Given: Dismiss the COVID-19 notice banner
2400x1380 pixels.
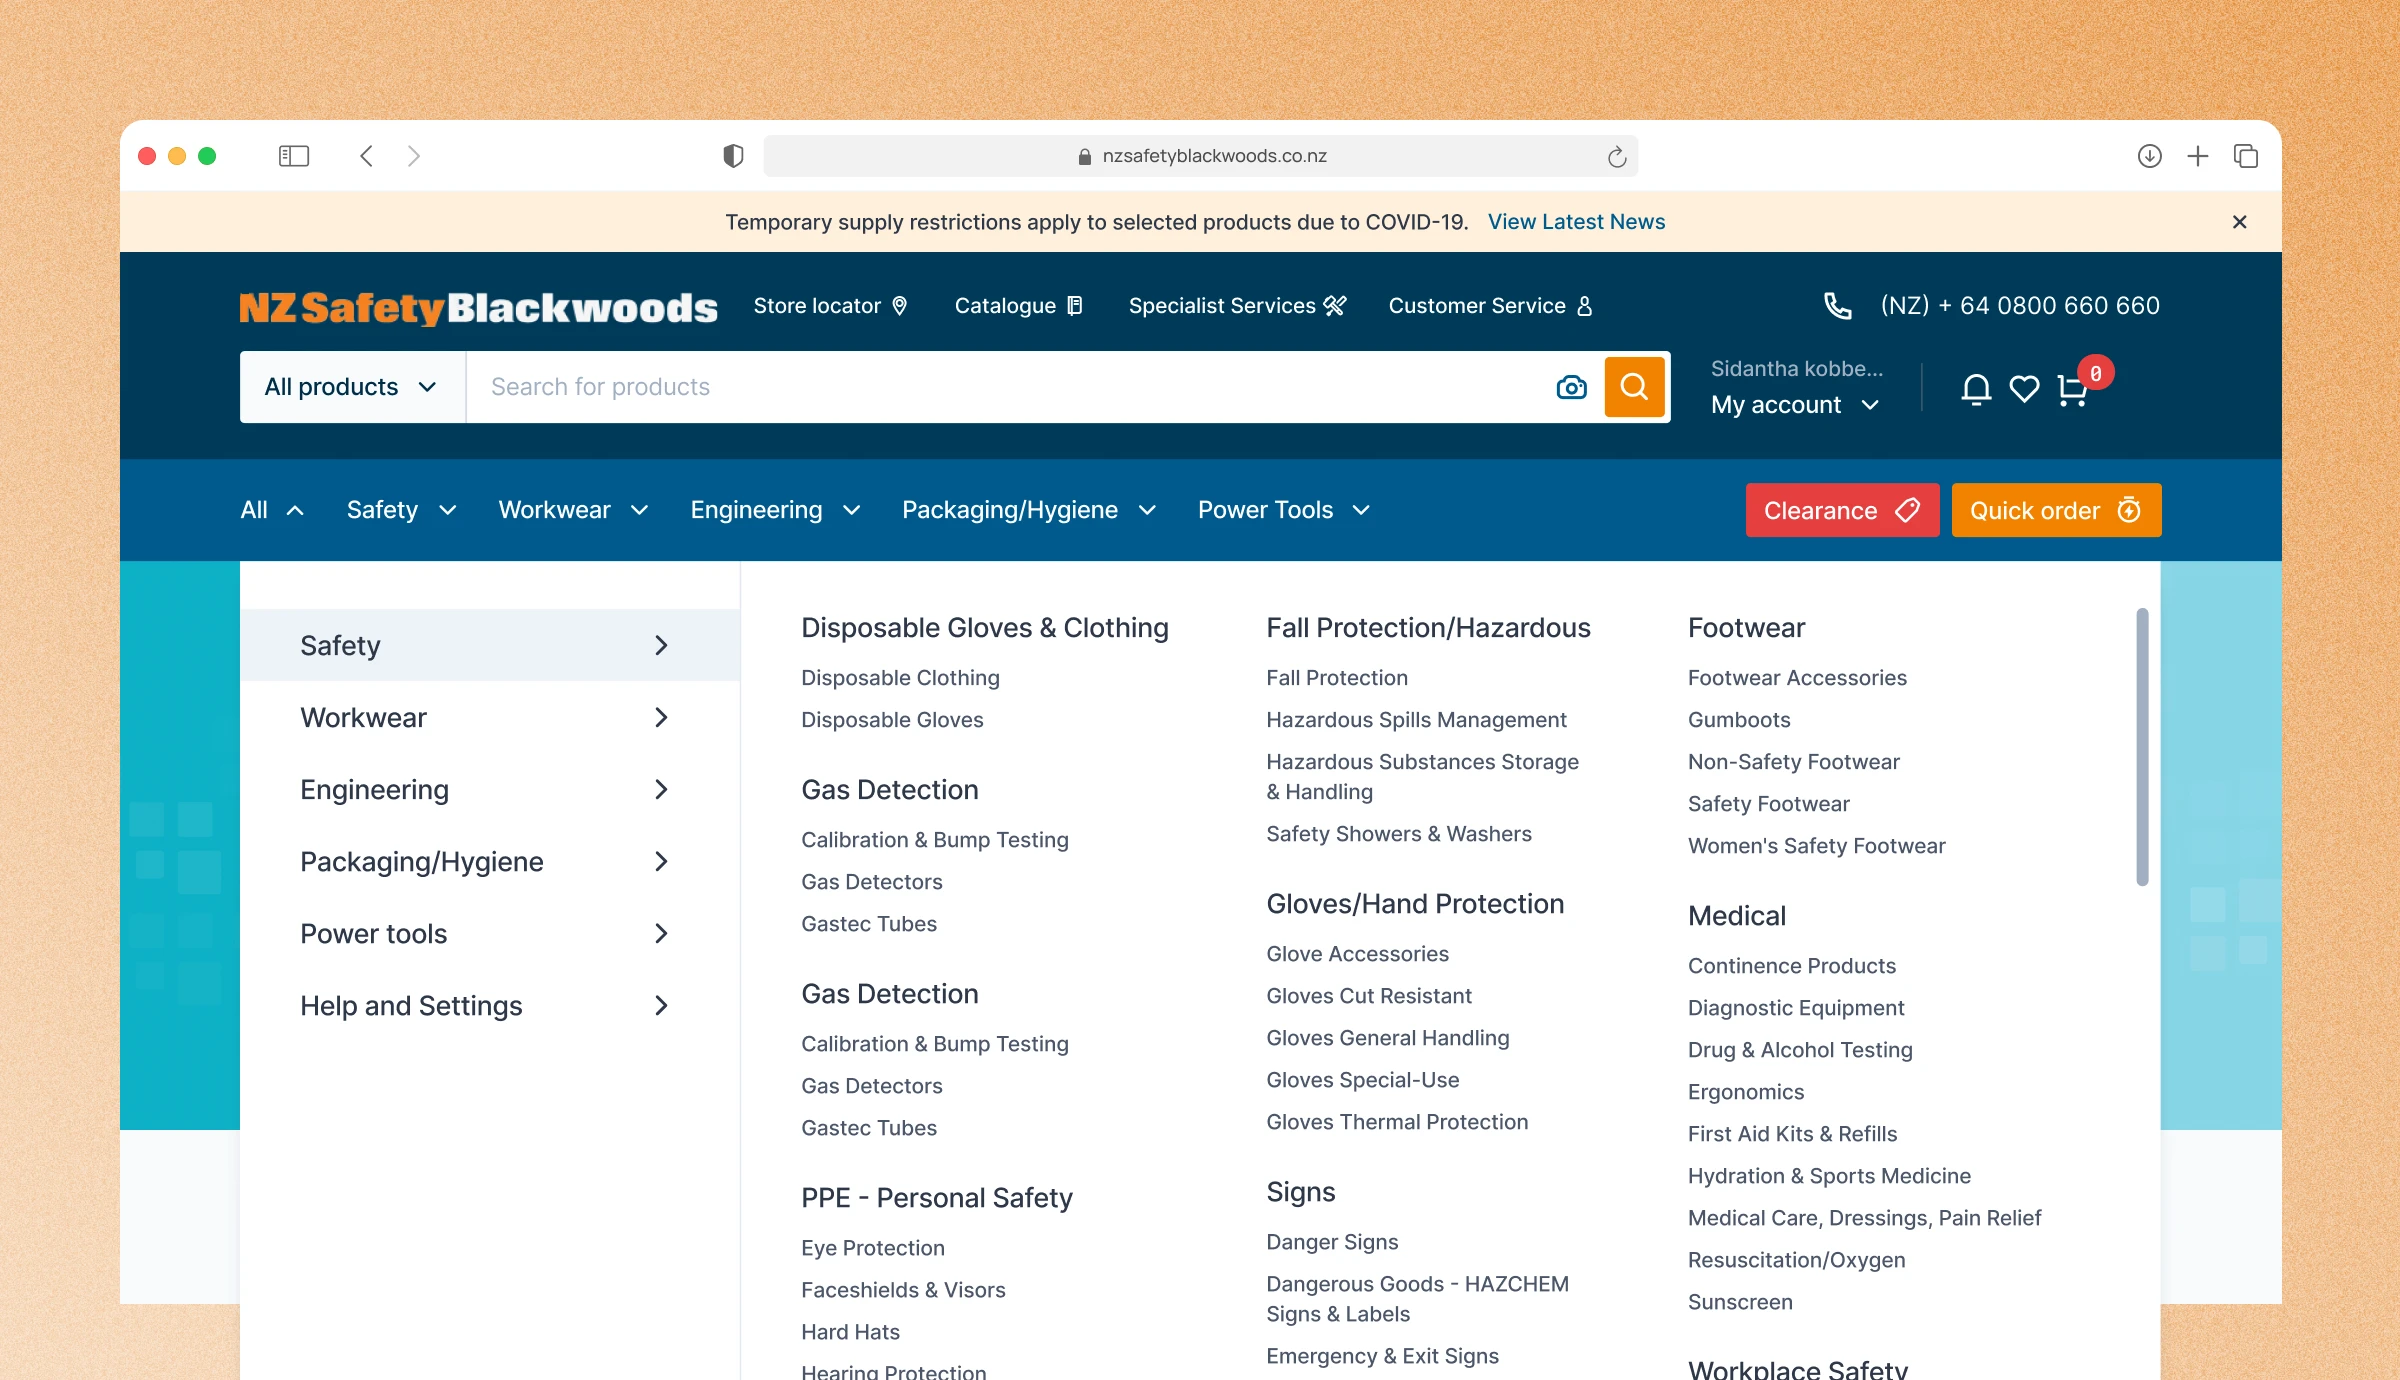Looking at the screenshot, I should pyautogui.click(x=2239, y=222).
